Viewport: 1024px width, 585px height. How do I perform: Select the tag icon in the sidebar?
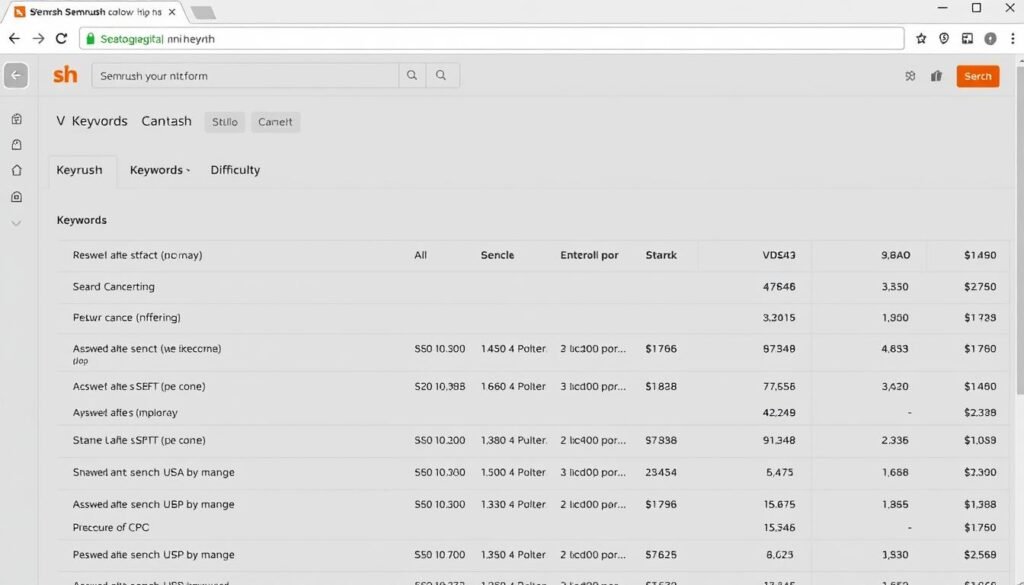click(16, 143)
